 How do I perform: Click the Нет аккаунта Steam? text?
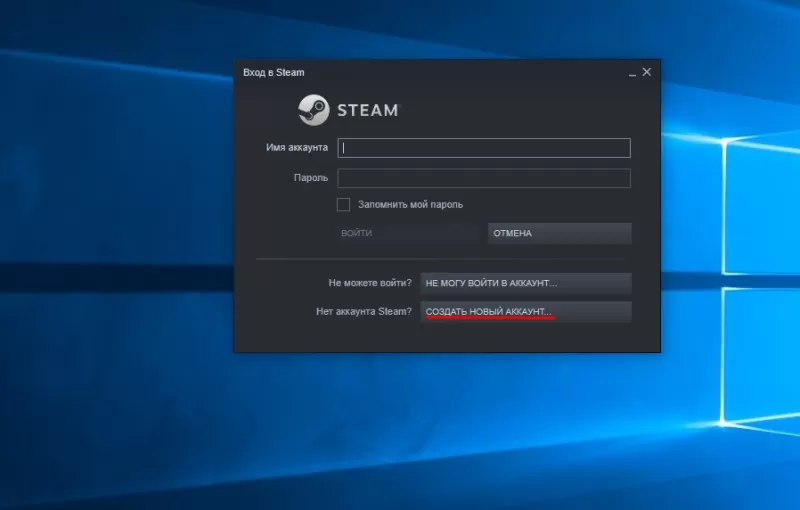364,311
